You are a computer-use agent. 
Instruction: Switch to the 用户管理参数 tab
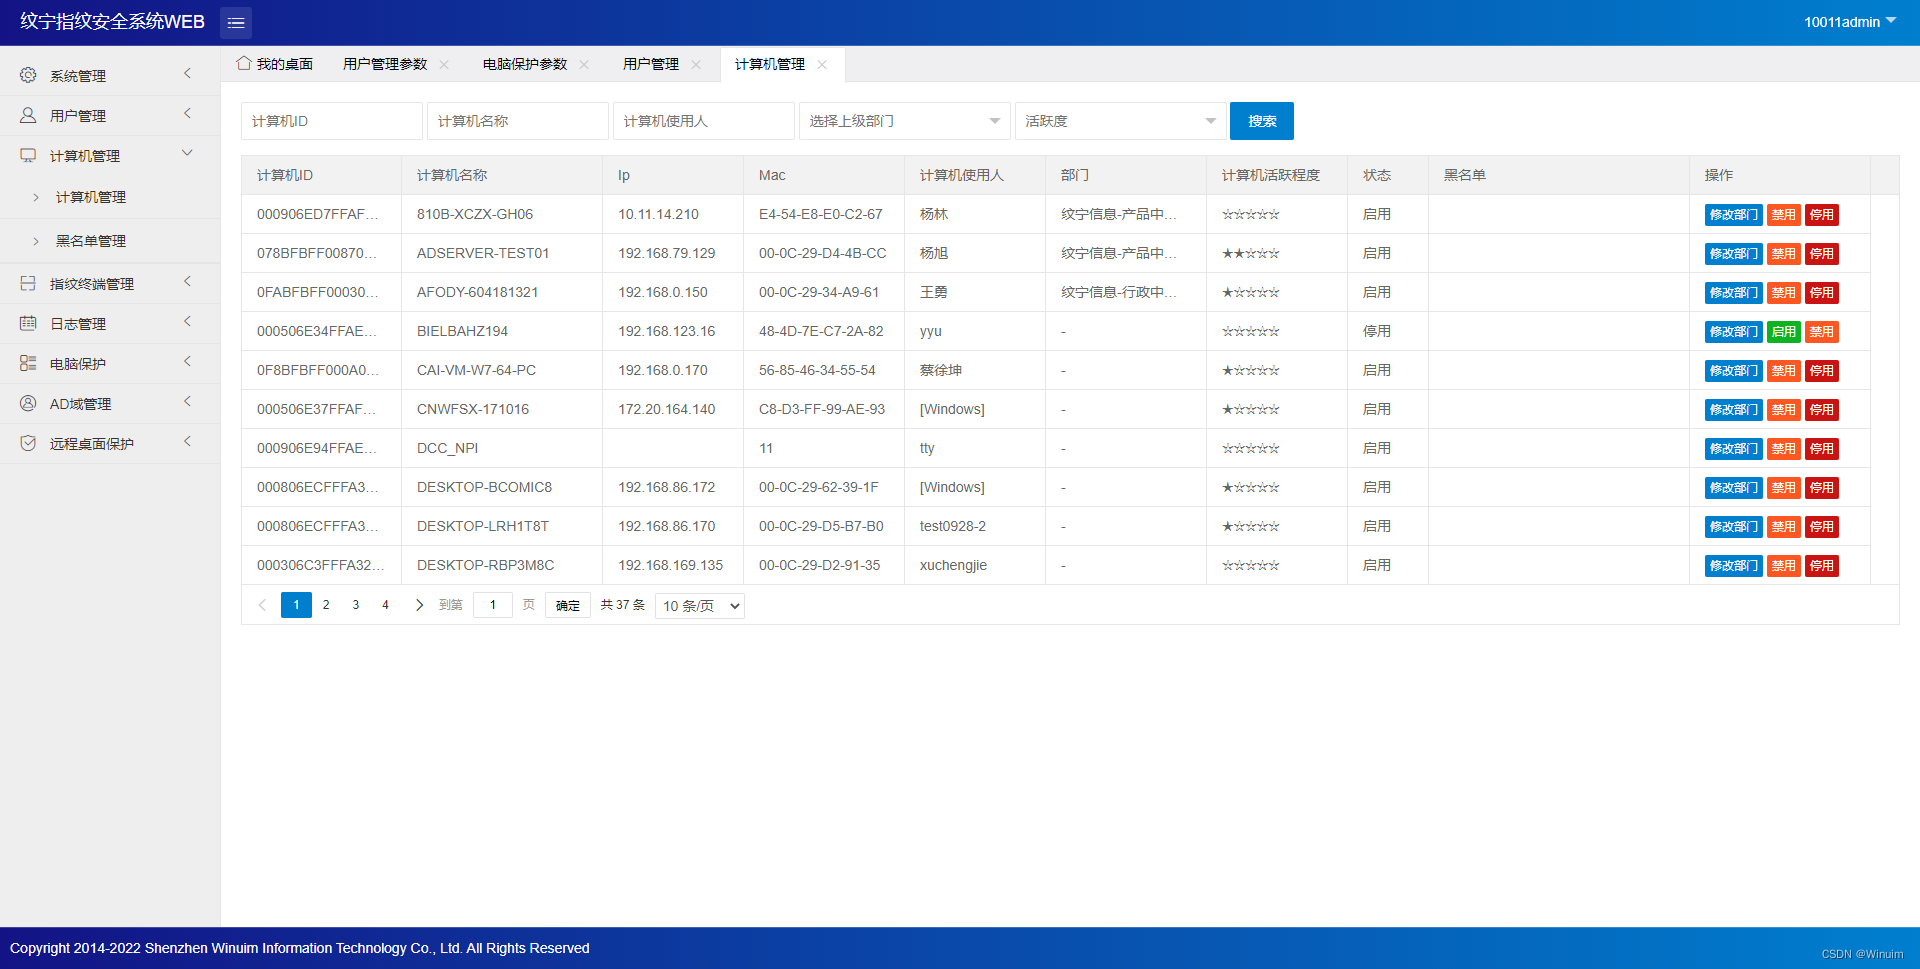pyautogui.click(x=385, y=64)
